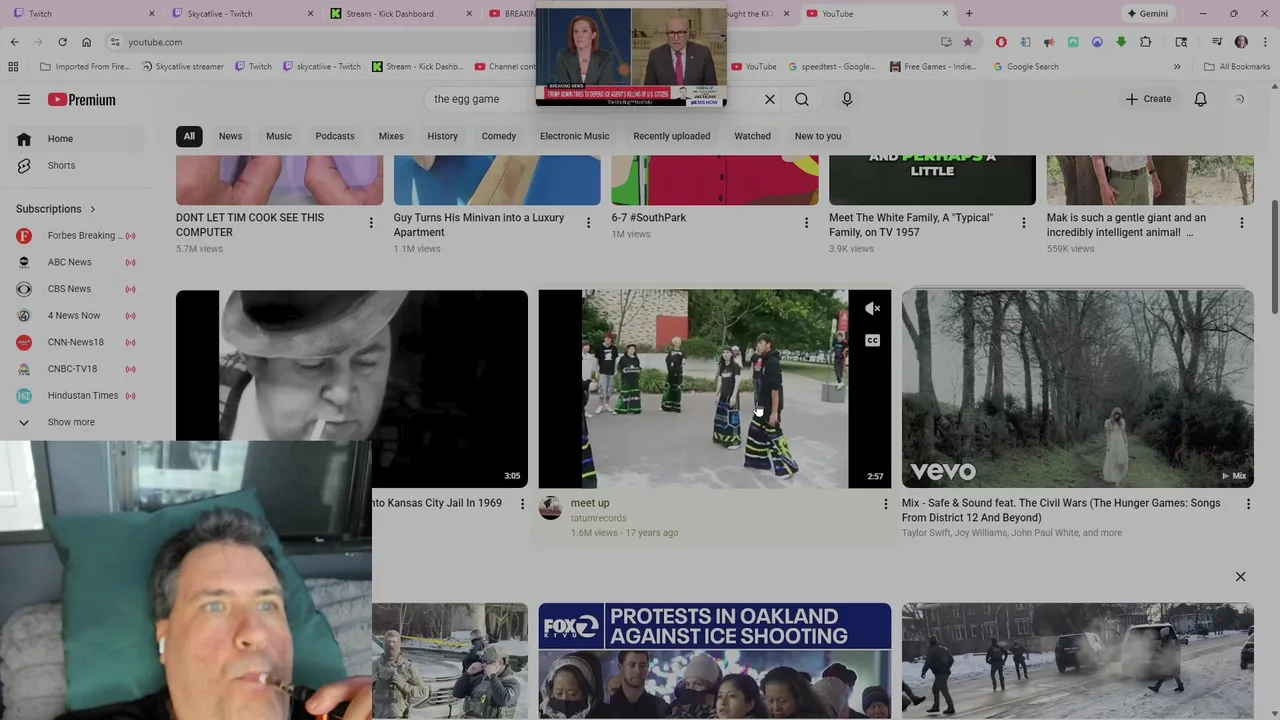
Task: Open the red Opera-style extension icon
Action: pyautogui.click(x=1001, y=42)
